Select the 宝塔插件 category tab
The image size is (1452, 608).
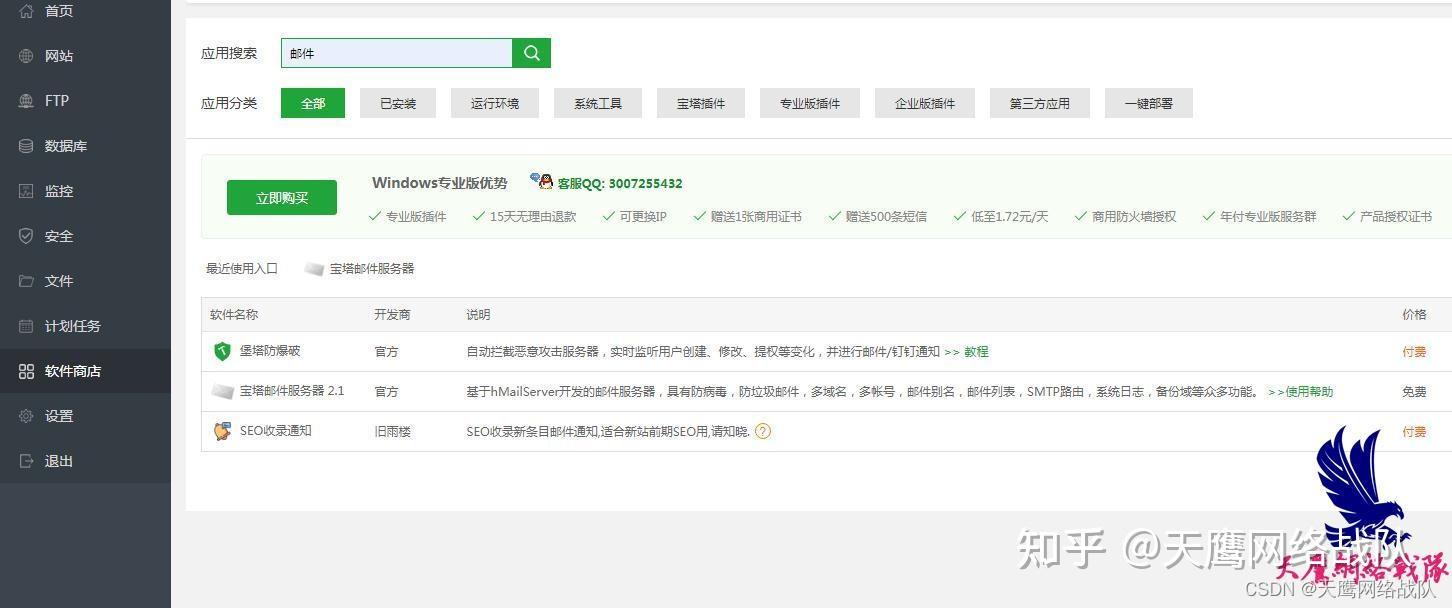pos(701,103)
